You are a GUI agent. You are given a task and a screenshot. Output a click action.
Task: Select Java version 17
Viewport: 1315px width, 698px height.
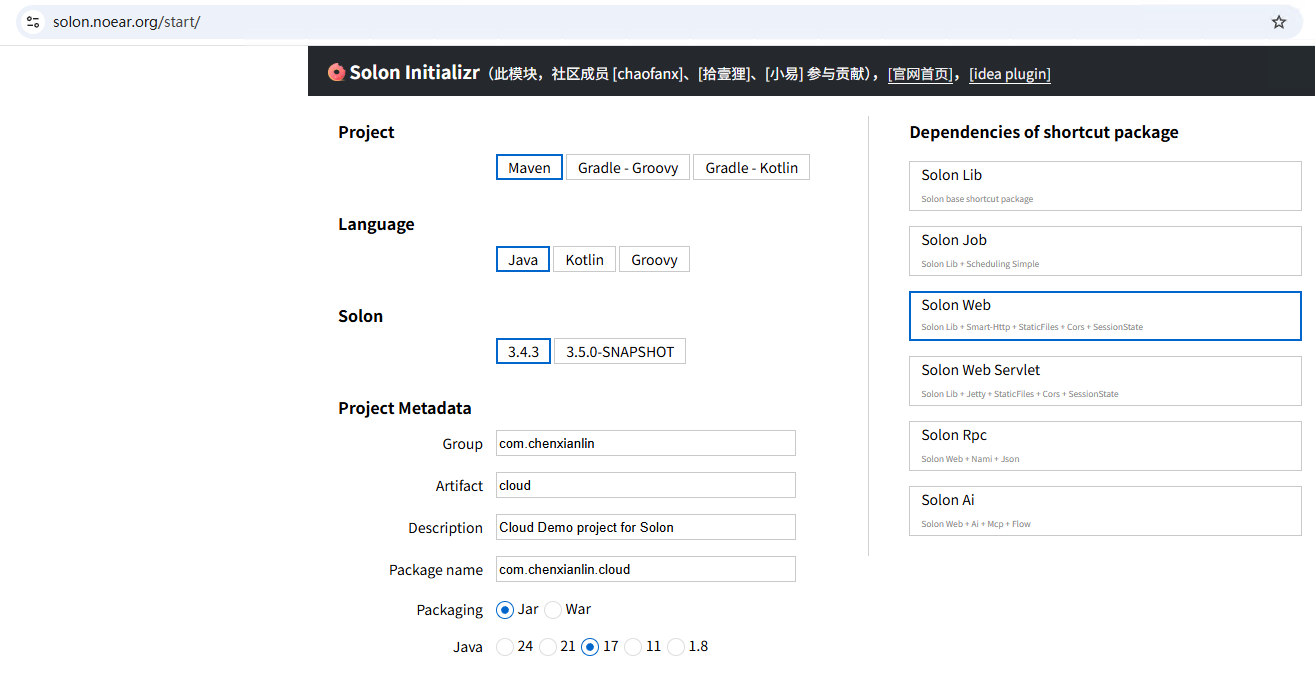[x=590, y=647]
